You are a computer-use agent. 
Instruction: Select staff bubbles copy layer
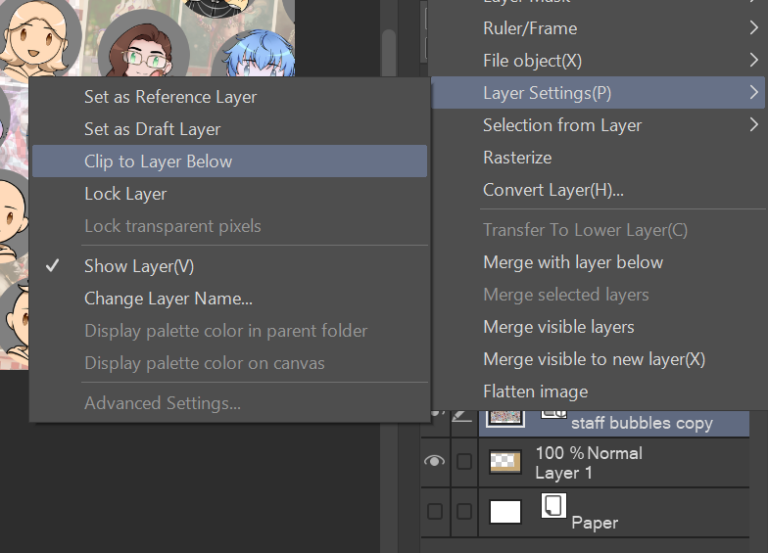point(614,423)
